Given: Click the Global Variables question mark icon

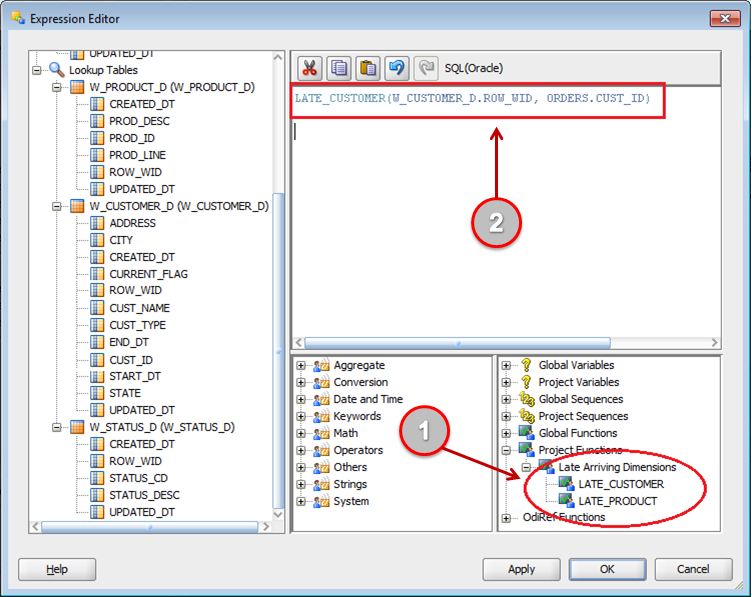Looking at the screenshot, I should point(526,365).
